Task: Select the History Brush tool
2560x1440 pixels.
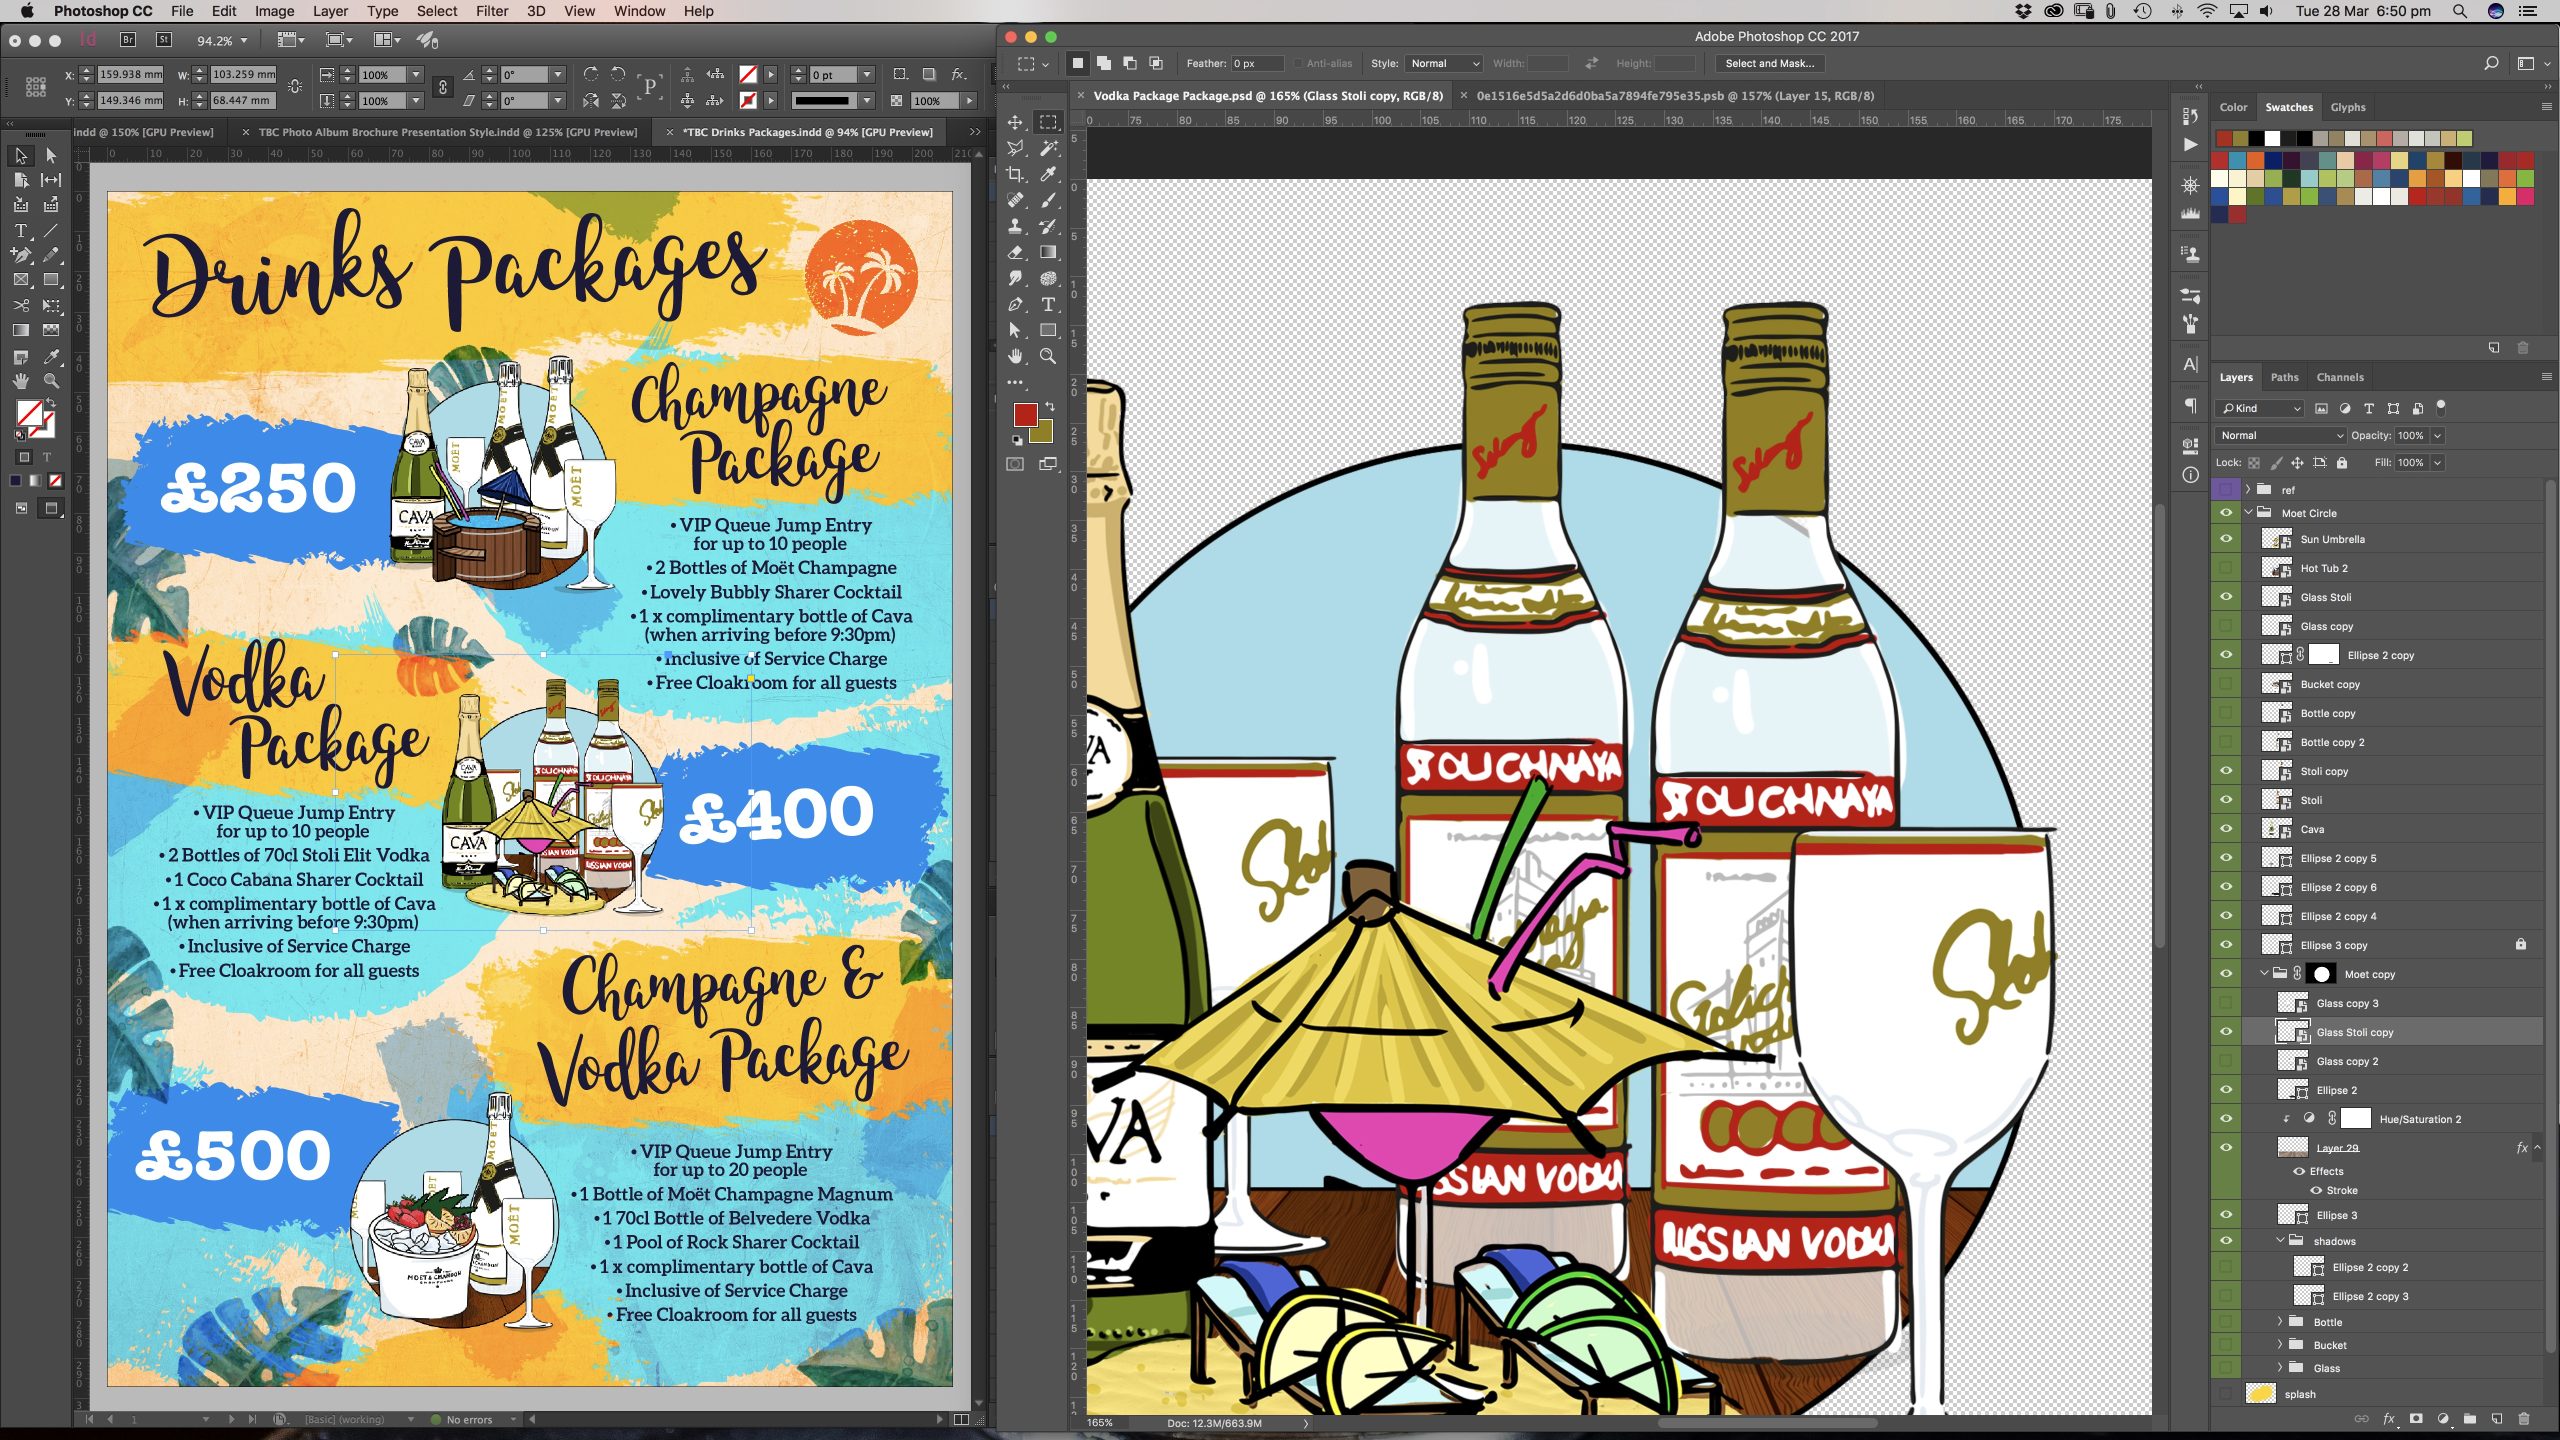Action: click(1048, 226)
